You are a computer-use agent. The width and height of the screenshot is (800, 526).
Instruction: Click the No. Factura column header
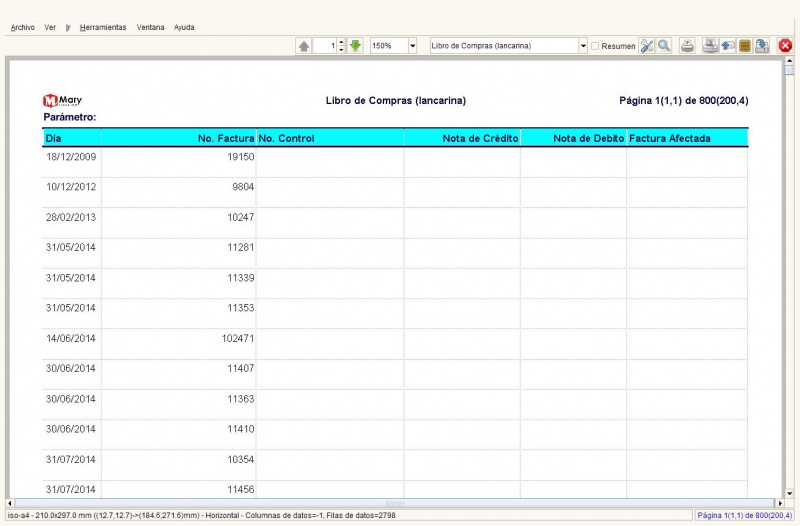(x=179, y=138)
